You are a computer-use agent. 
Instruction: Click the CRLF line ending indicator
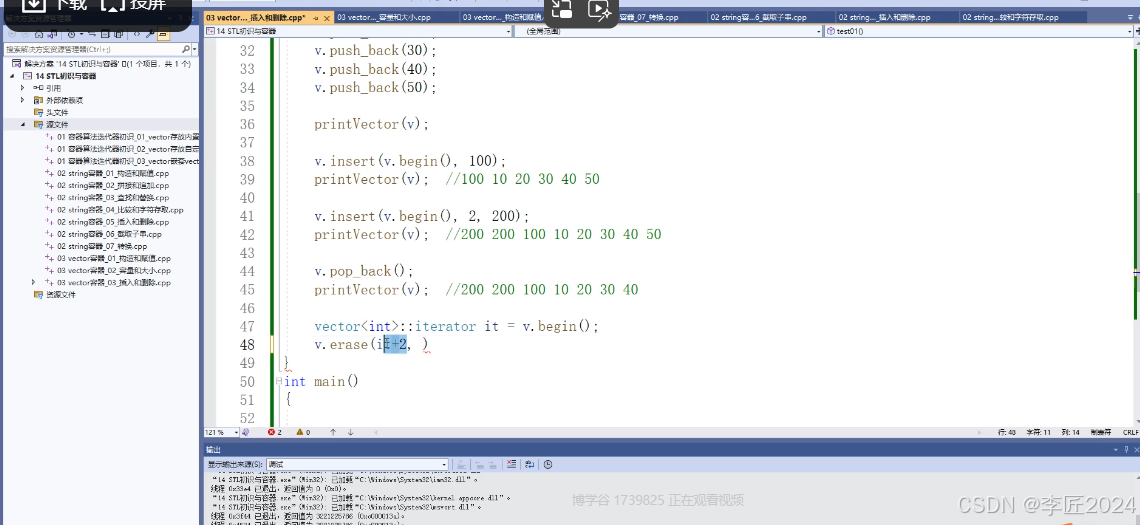point(1130,432)
